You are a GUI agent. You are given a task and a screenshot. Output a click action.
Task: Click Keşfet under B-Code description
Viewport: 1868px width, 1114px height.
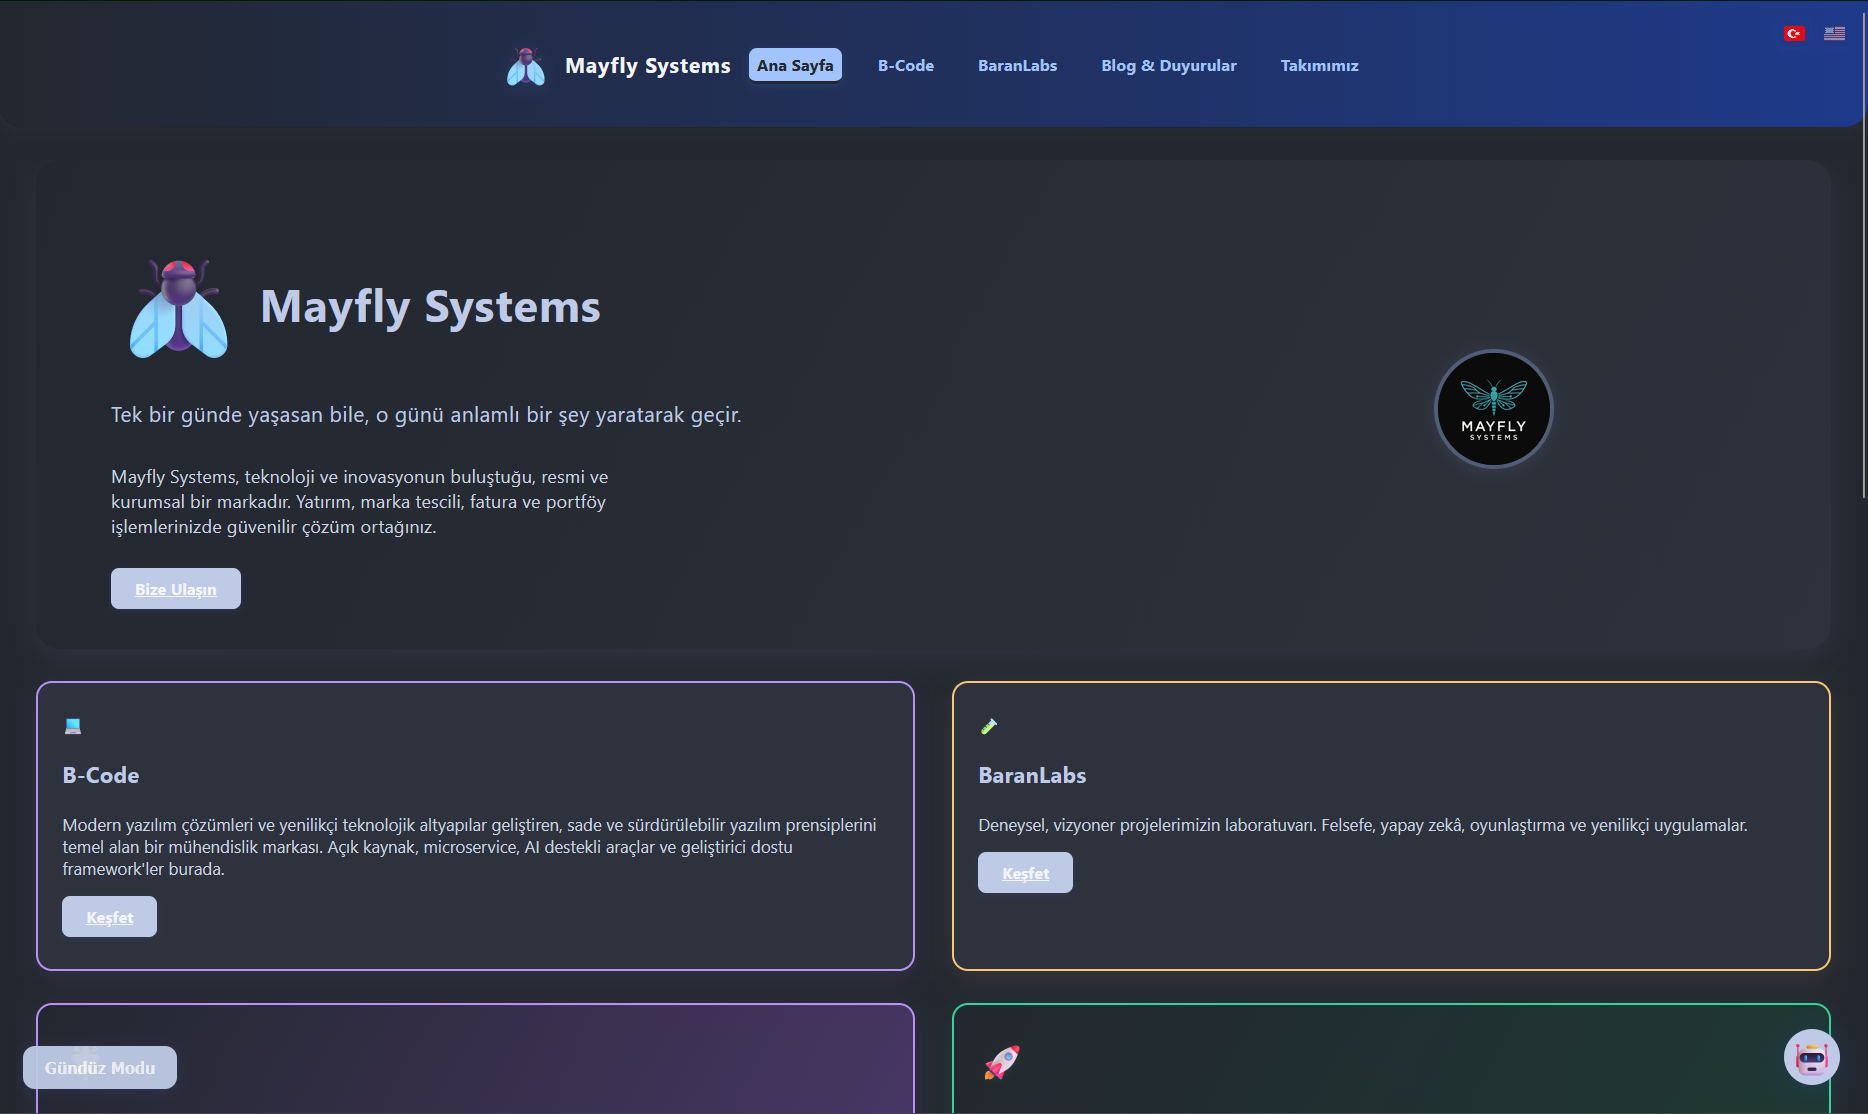pyautogui.click(x=109, y=917)
